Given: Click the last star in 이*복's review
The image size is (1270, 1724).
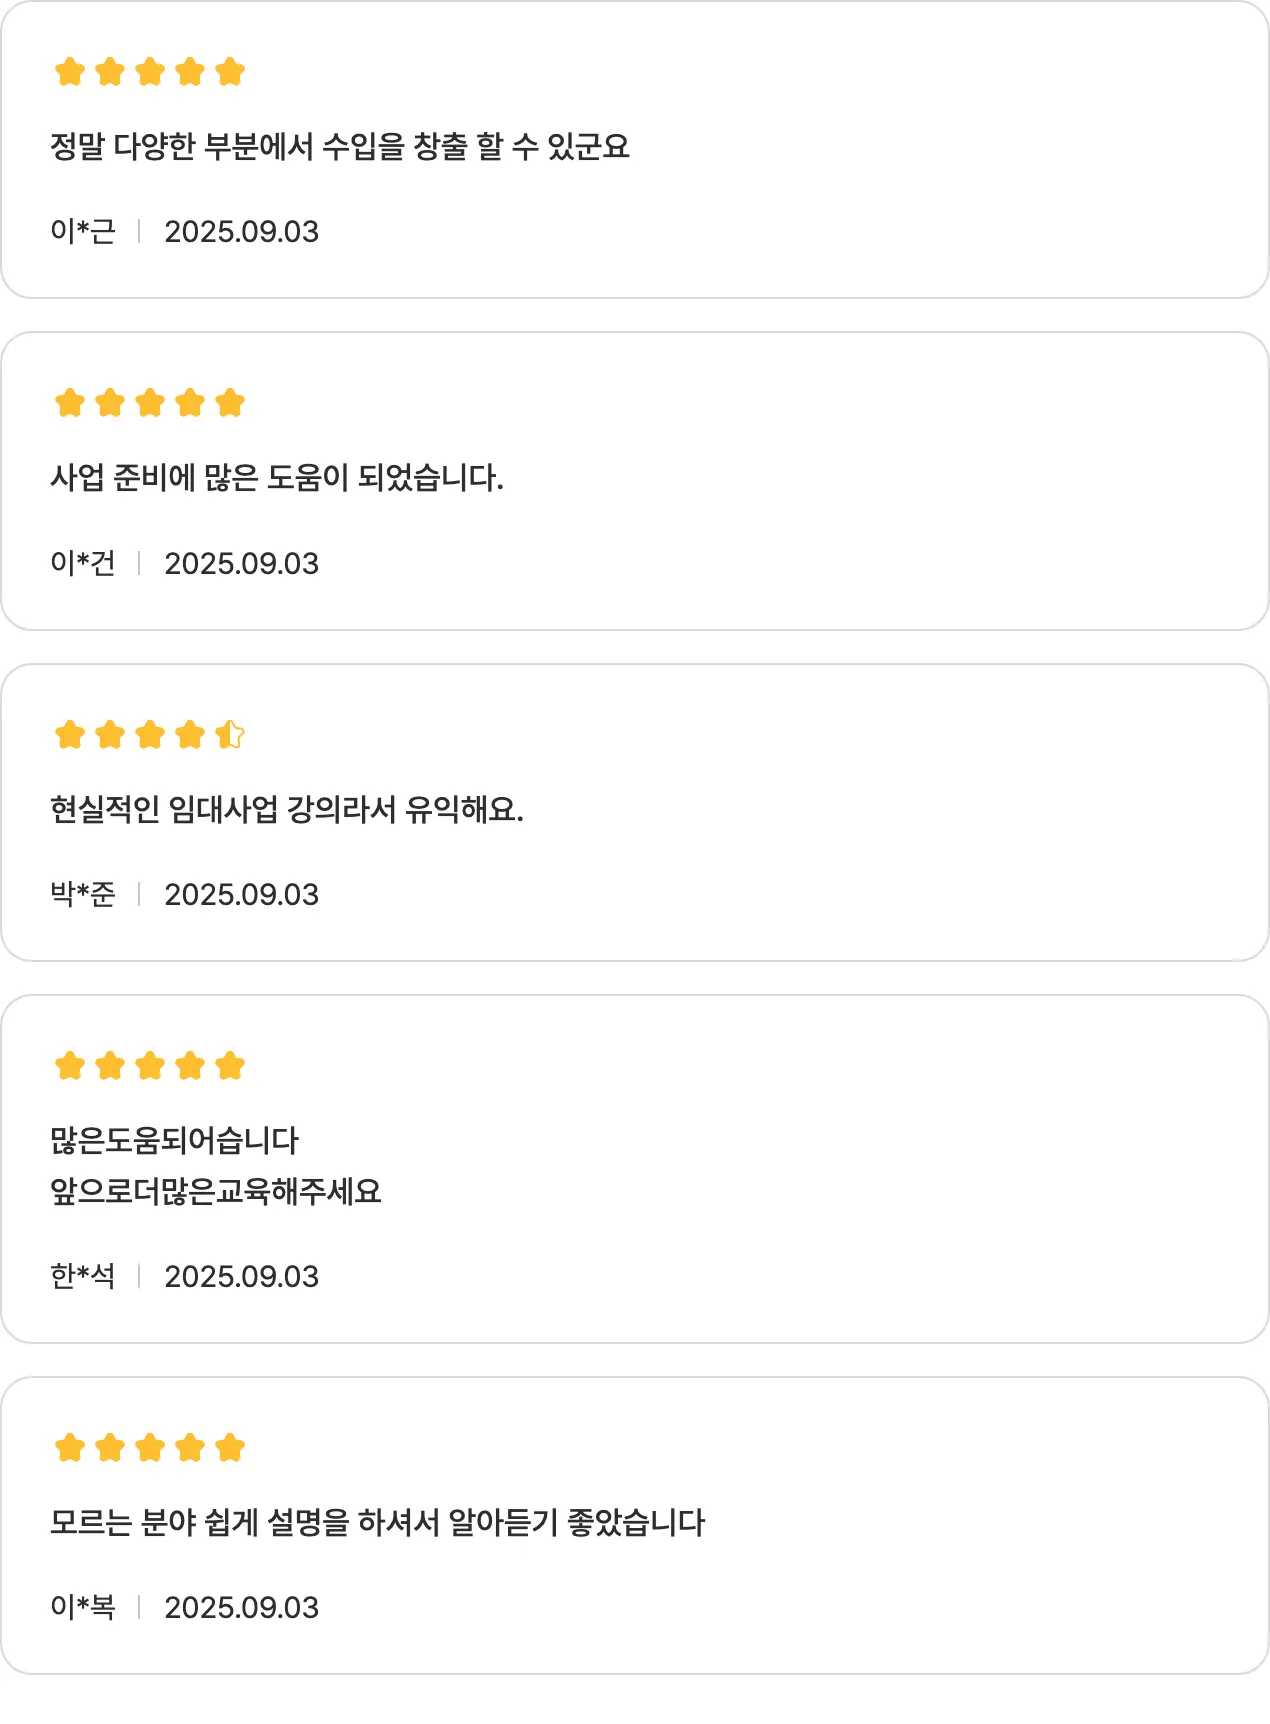Looking at the screenshot, I should point(230,1447).
